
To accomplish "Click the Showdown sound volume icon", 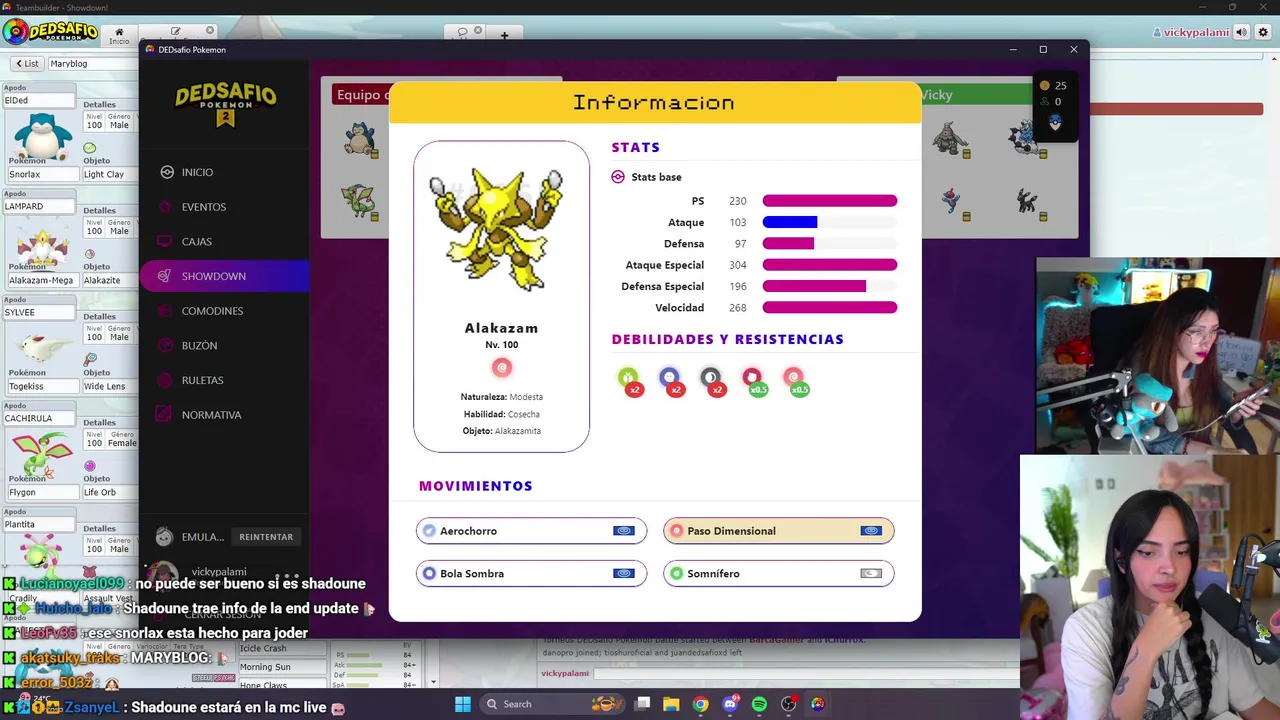I will point(1241,32).
